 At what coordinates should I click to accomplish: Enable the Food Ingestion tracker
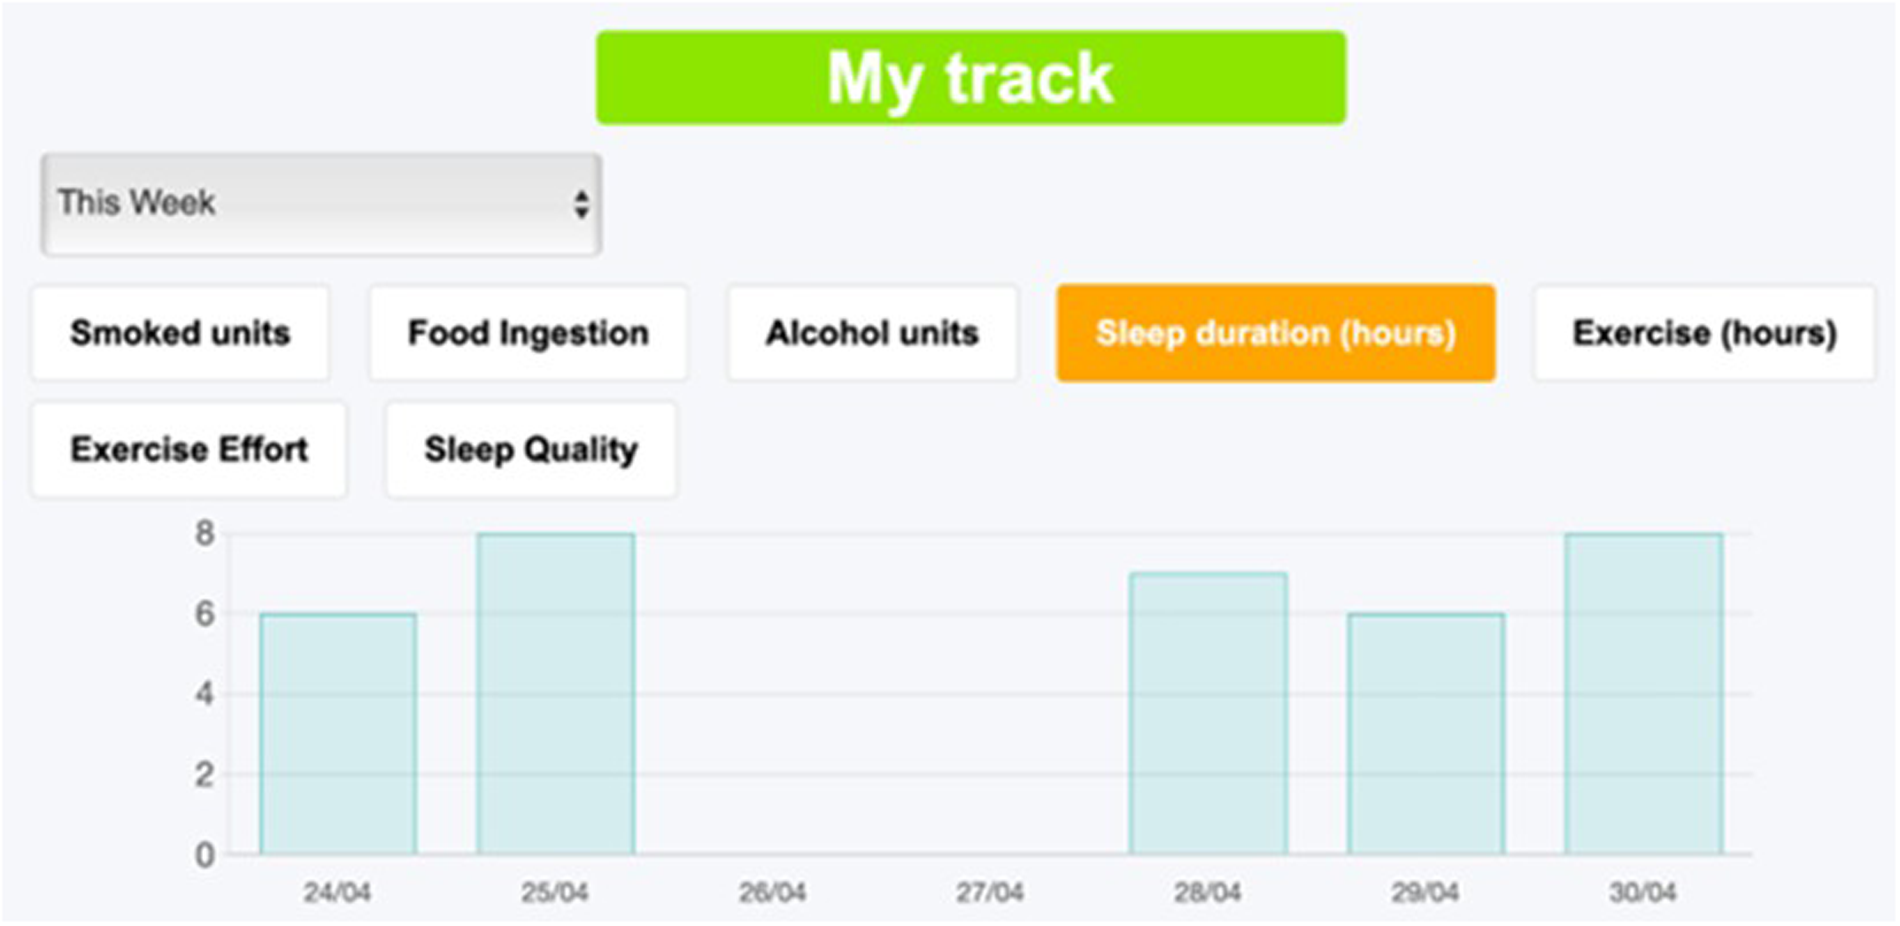528,333
